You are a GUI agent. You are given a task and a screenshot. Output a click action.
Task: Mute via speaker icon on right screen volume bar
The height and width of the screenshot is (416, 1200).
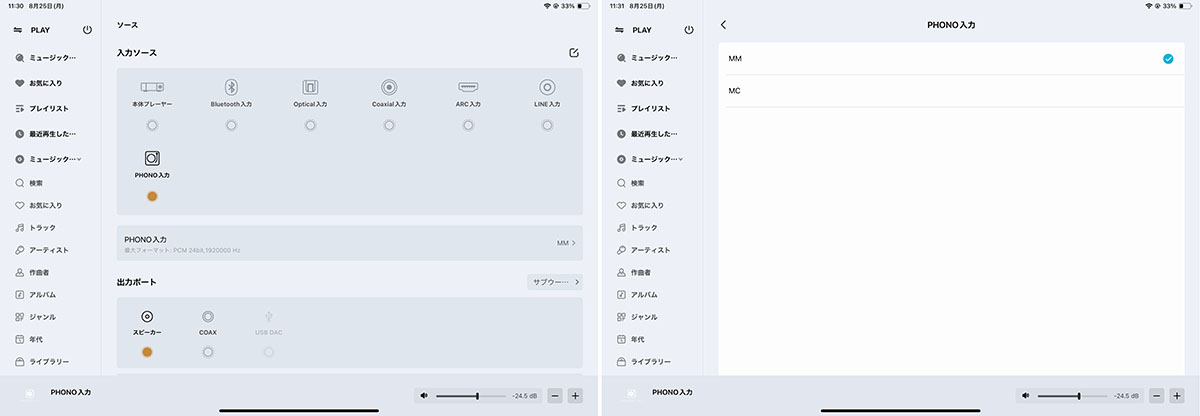1026,396
